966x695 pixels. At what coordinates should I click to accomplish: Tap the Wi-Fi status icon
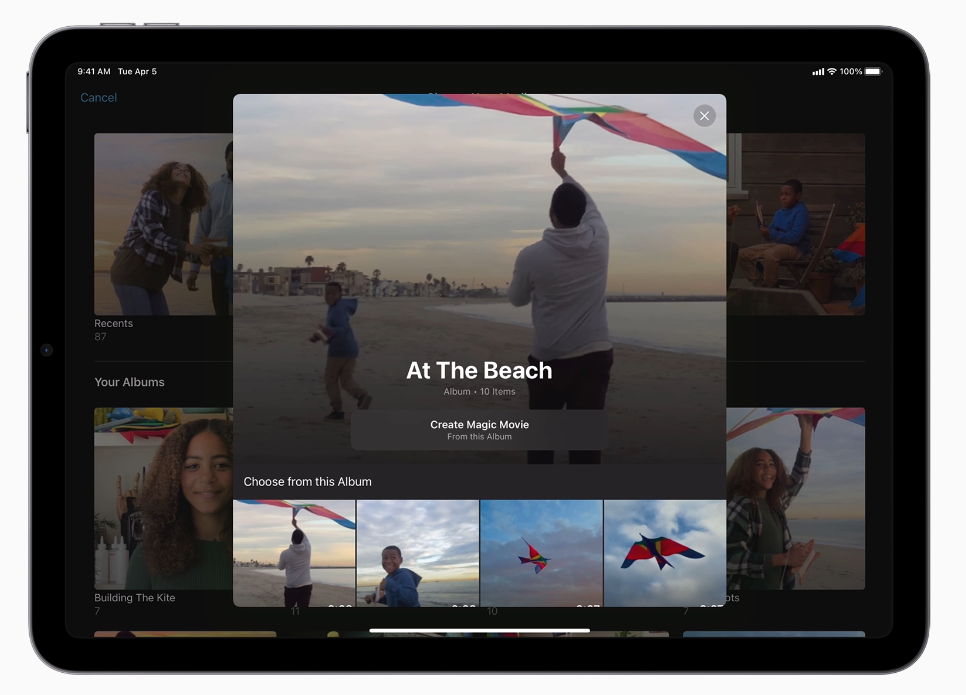[832, 72]
